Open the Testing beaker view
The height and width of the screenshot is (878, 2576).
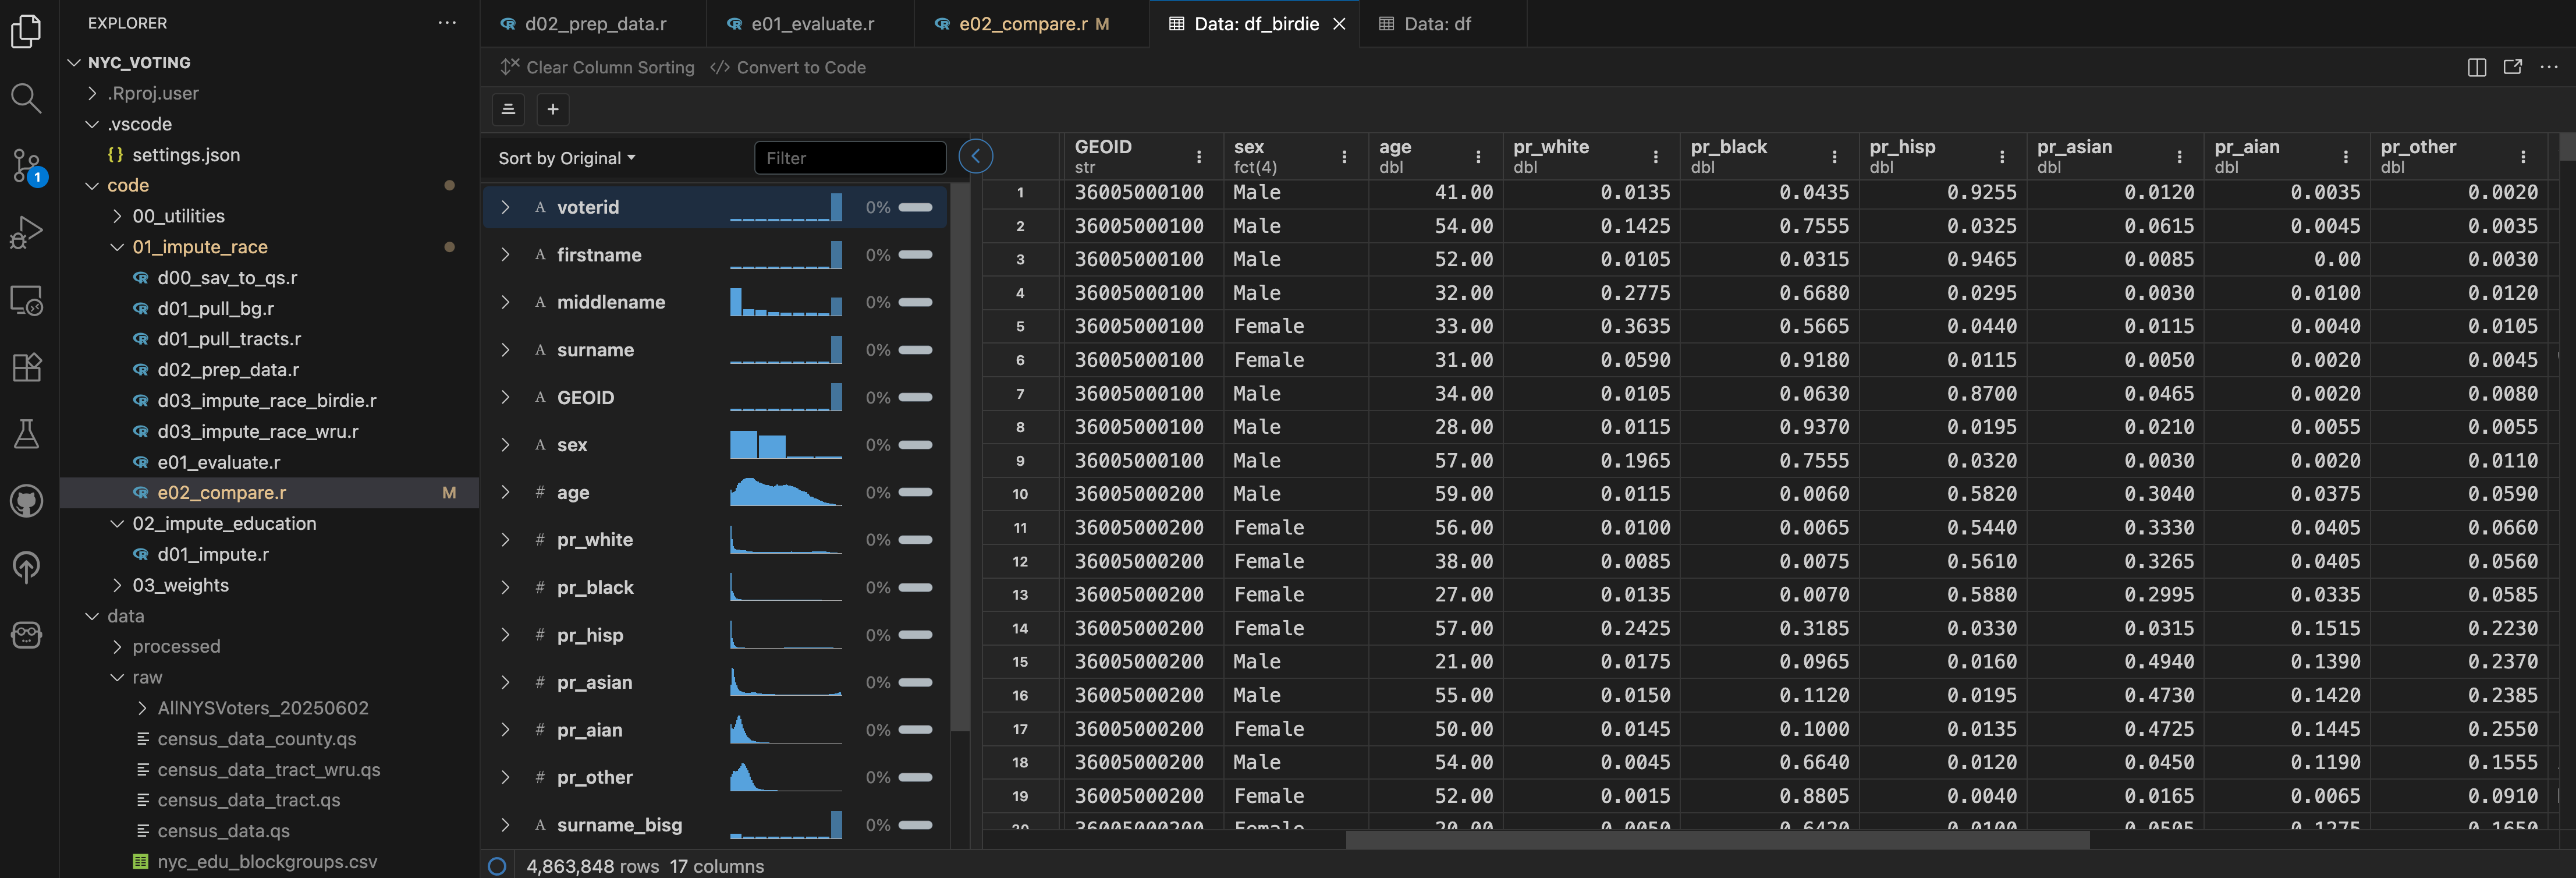[25, 433]
